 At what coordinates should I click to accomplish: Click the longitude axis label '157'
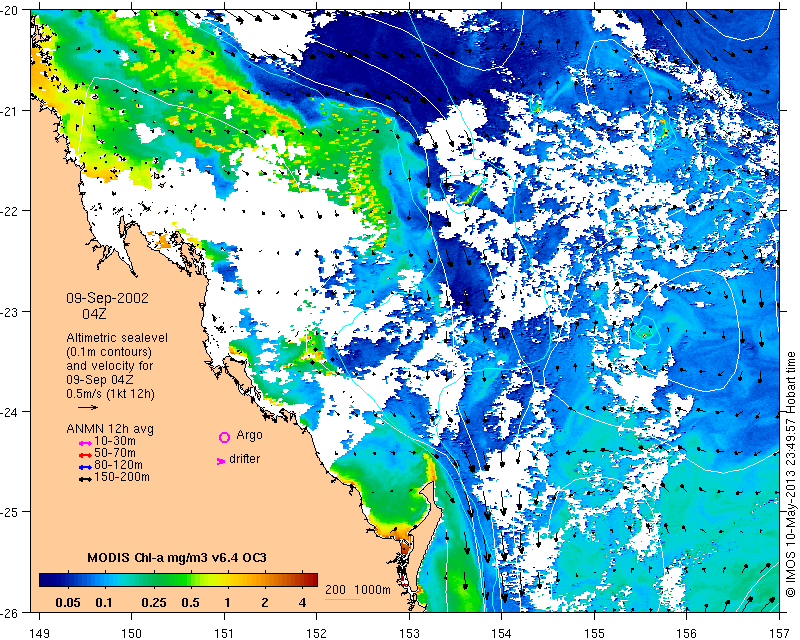coord(780,633)
